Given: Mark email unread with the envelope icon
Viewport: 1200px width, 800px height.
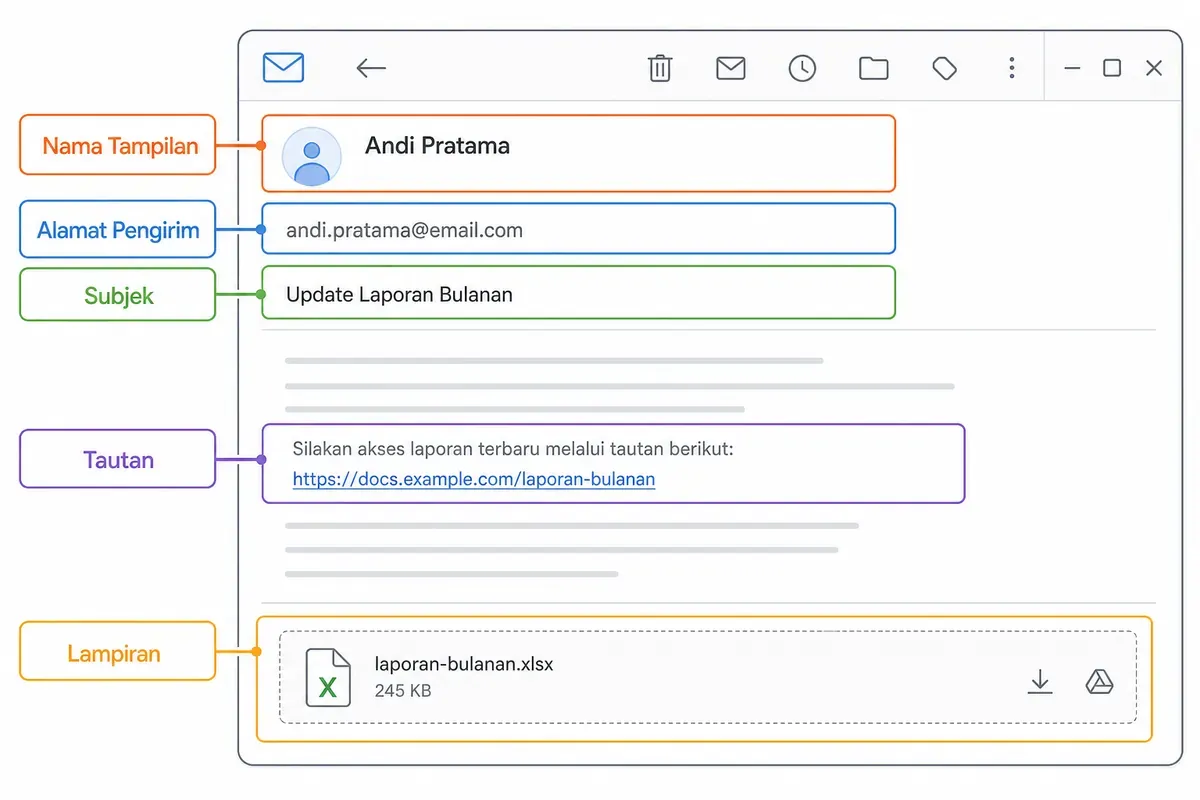Looking at the screenshot, I should (731, 68).
